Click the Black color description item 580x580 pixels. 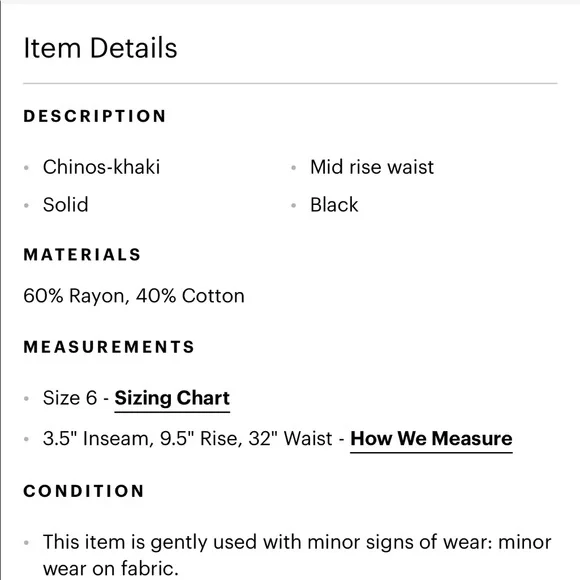point(334,205)
